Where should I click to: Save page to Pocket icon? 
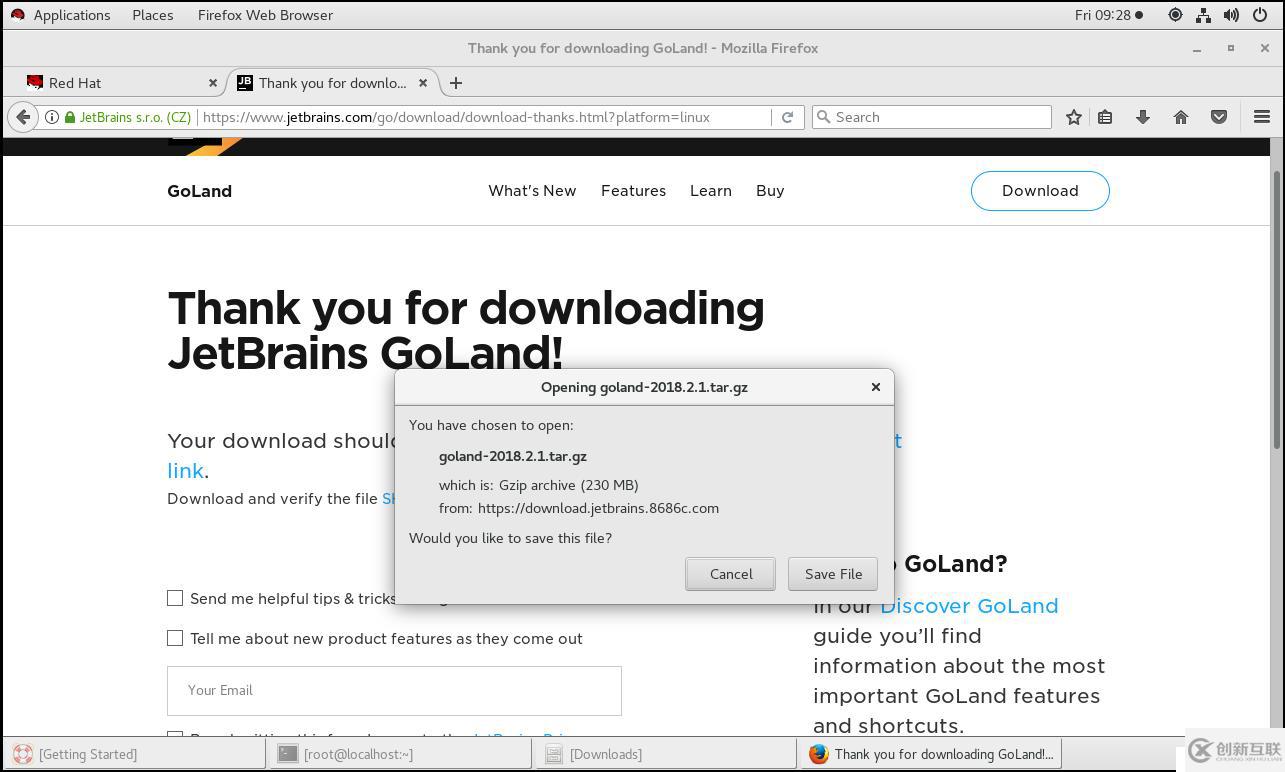(1219, 117)
